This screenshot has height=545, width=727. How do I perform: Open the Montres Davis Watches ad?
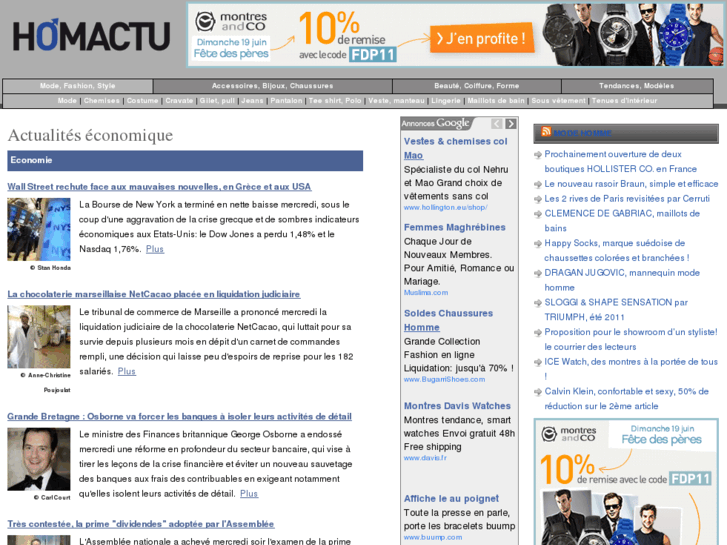(x=457, y=406)
